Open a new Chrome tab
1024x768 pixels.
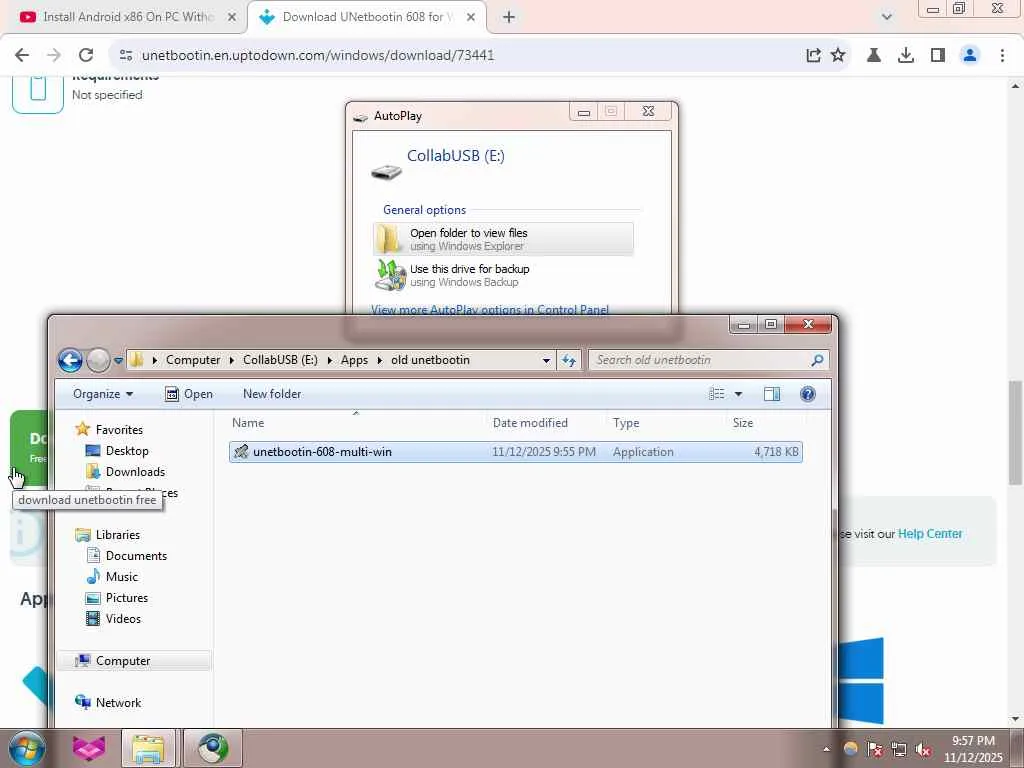coord(509,18)
